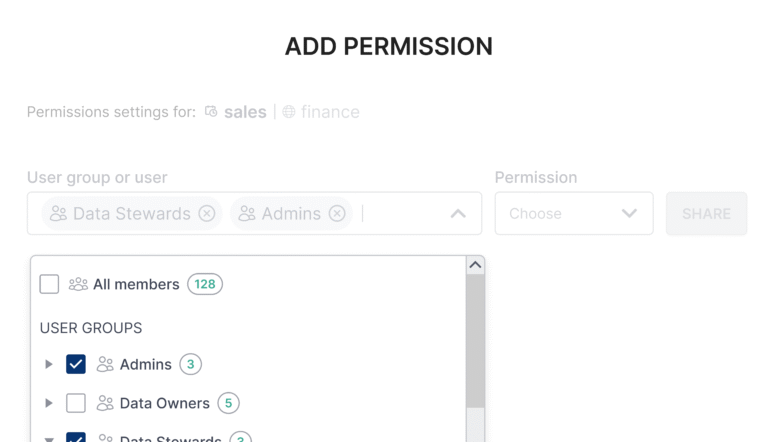Remove the Data Stewards chip
The width and height of the screenshot is (768, 442).
(207, 213)
